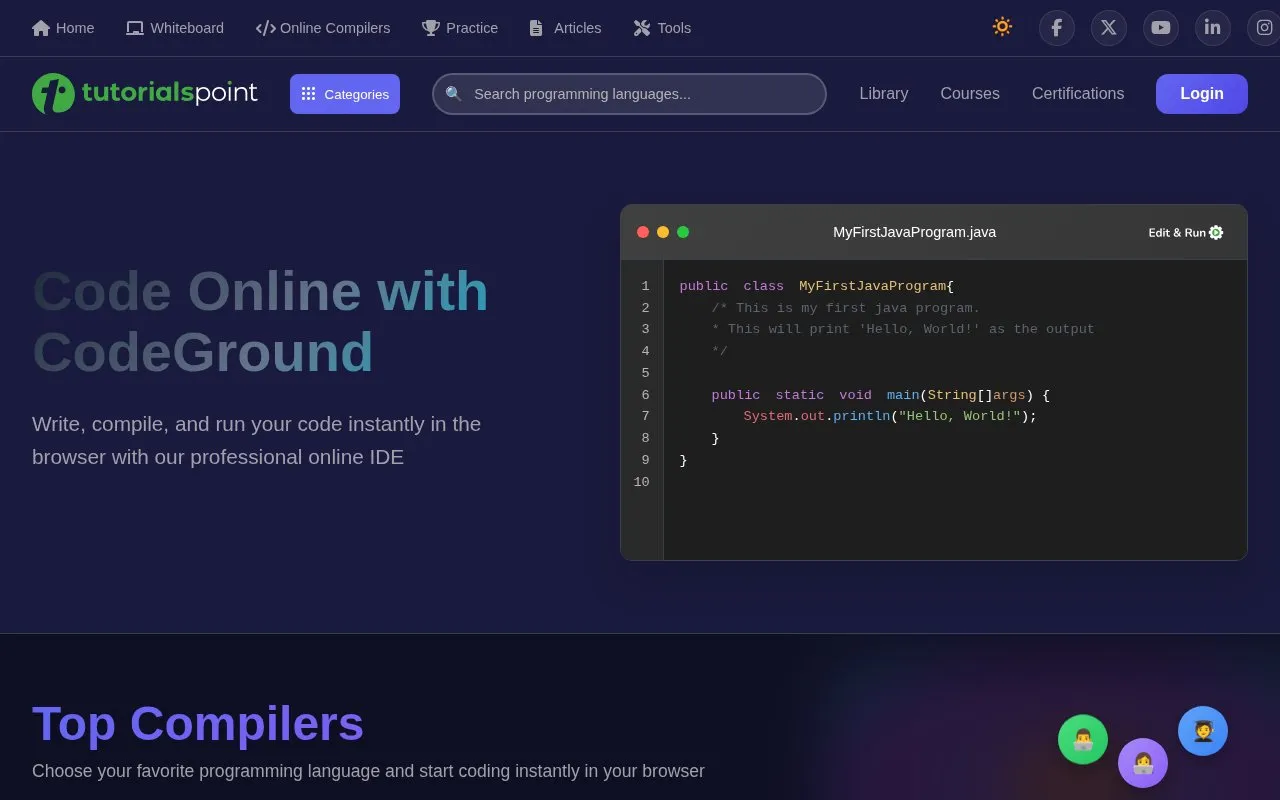Click the tutorialspoint logo
Image resolution: width=1280 pixels, height=800 pixels.
click(x=145, y=93)
